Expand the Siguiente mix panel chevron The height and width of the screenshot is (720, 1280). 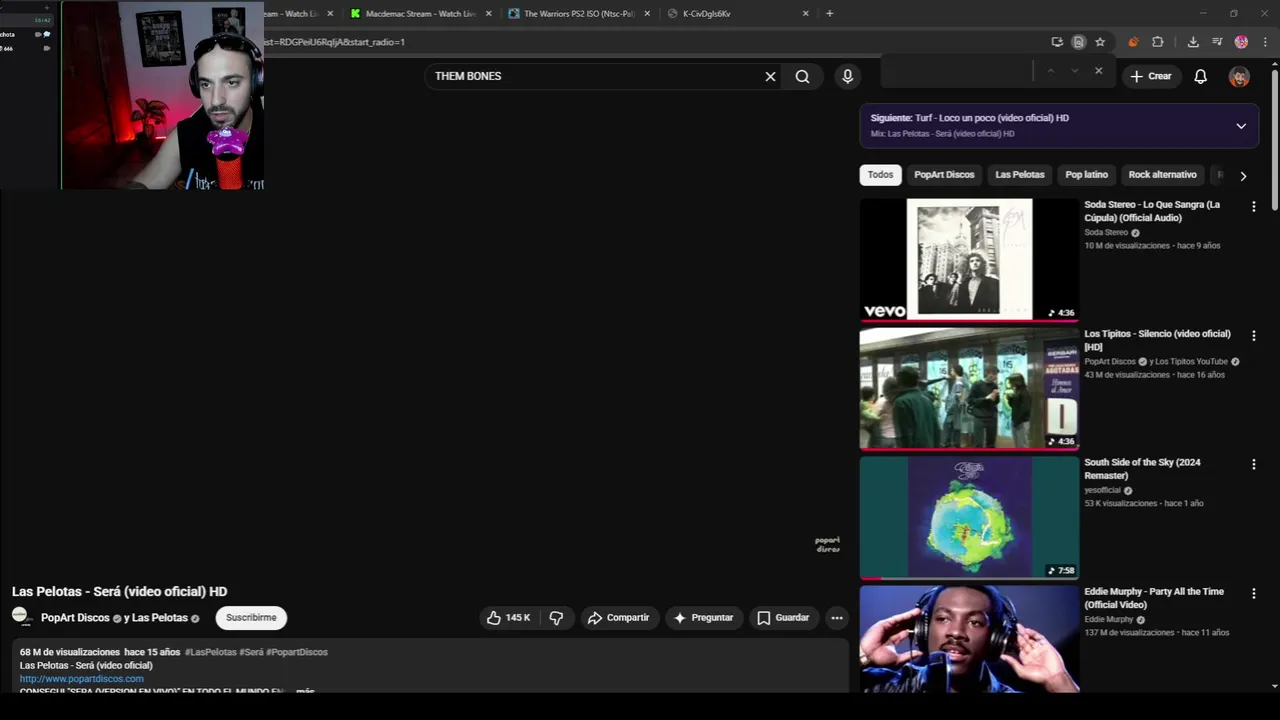pos(1241,126)
